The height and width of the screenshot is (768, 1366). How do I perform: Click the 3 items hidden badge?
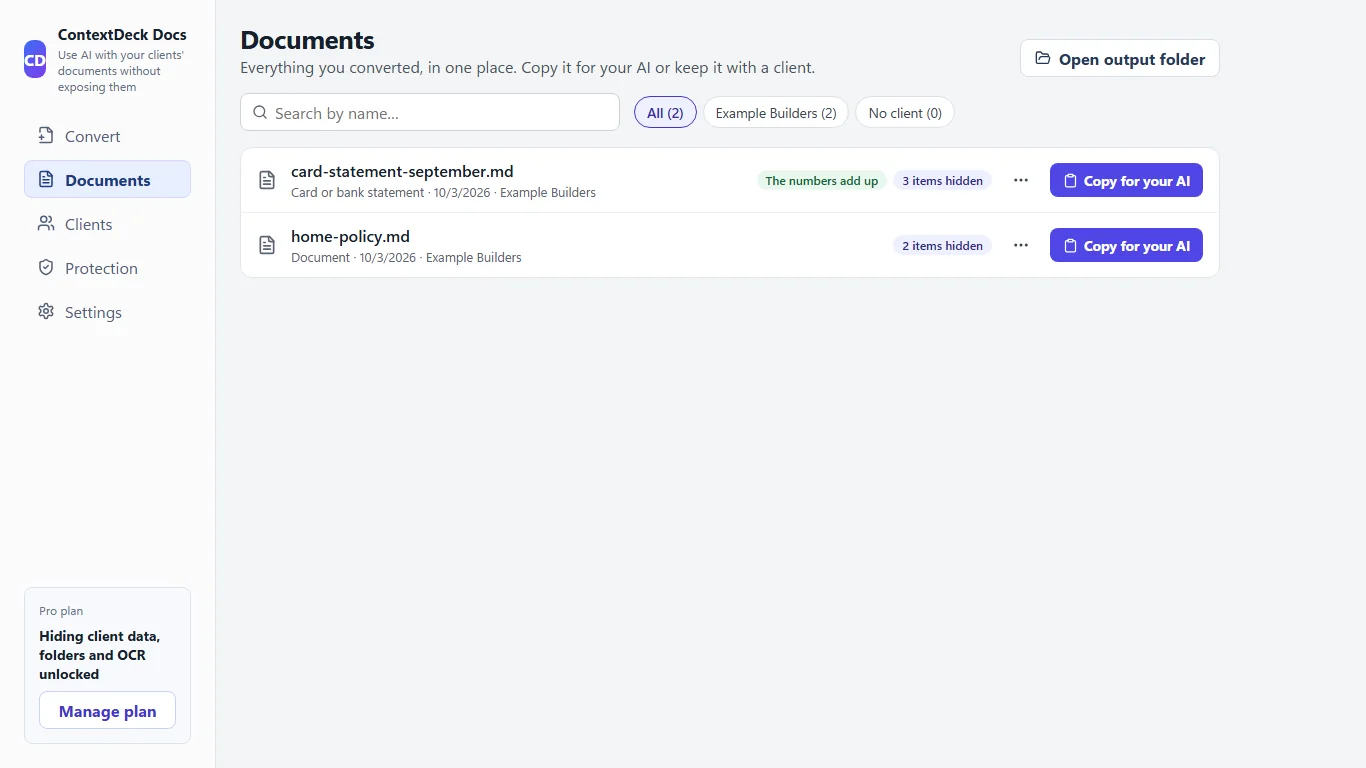point(942,181)
